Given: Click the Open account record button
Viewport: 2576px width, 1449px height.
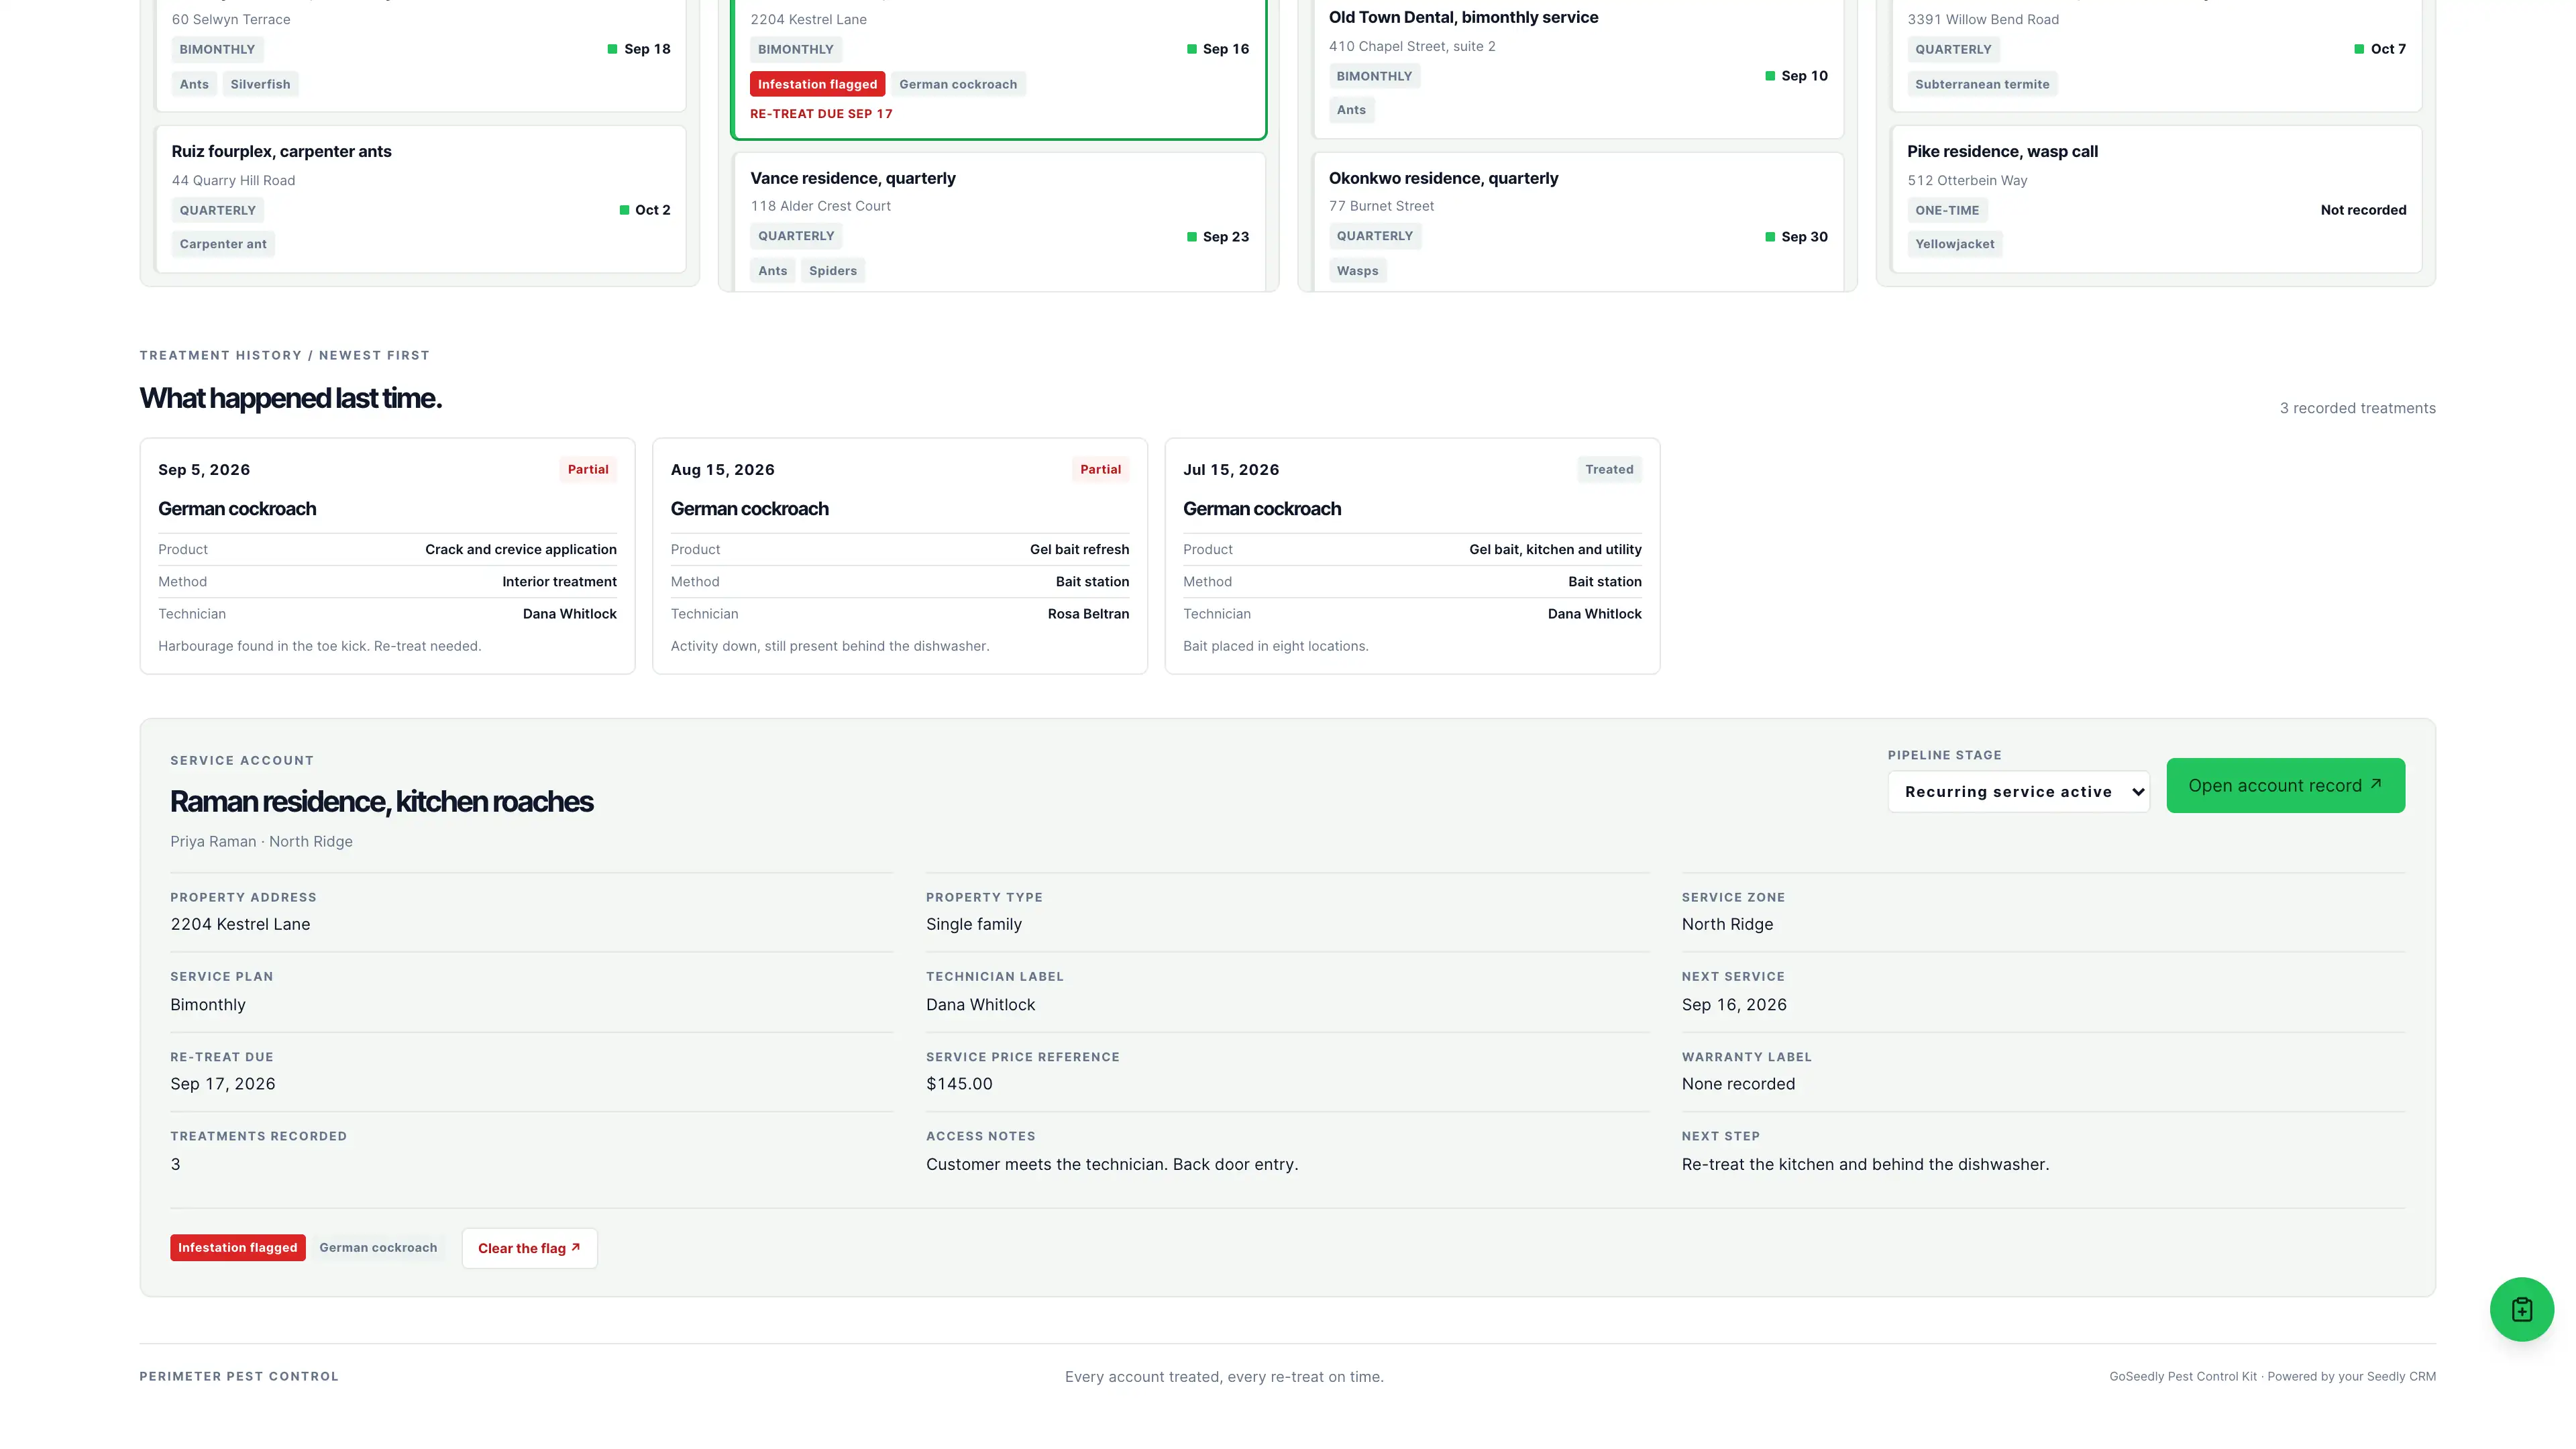Looking at the screenshot, I should (x=2285, y=785).
